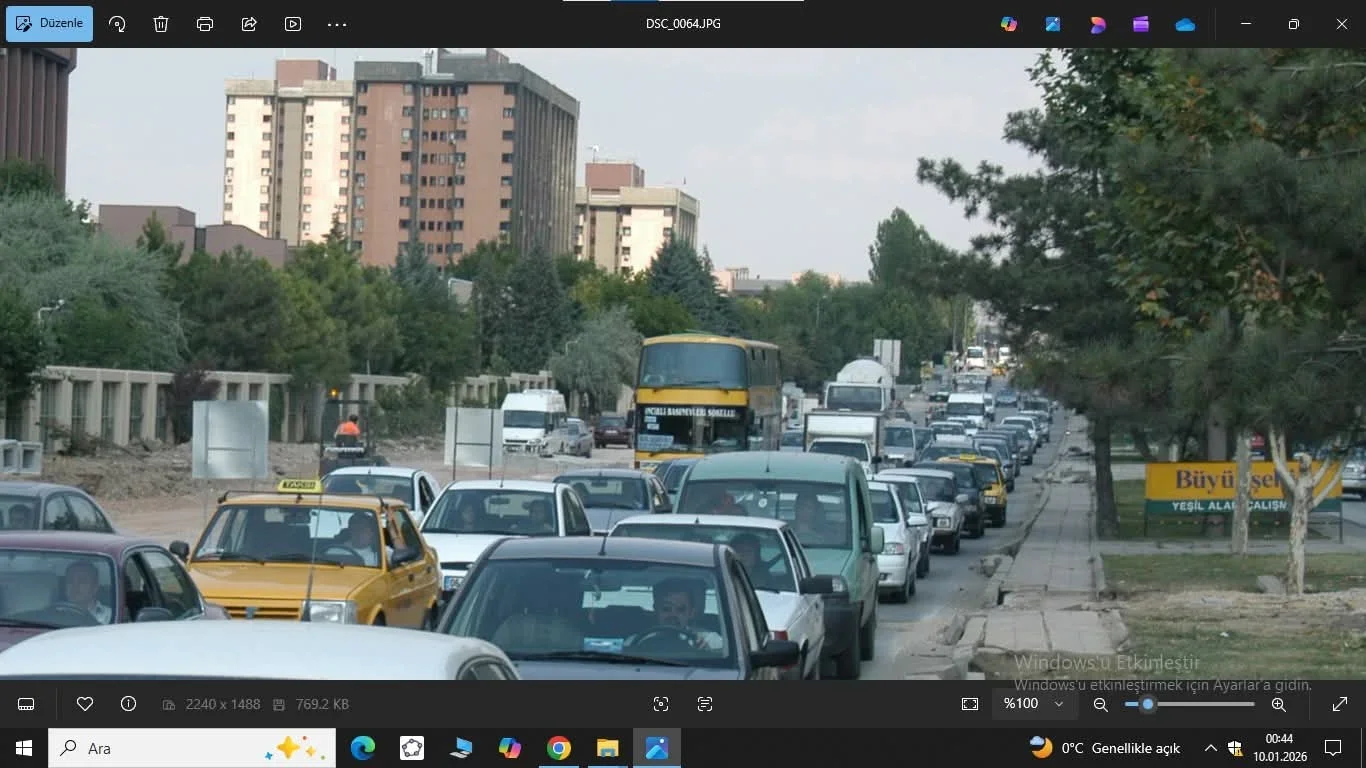Screen dimensions: 1366x768
Task: Mark photo as favorite with heart icon
Action: pyautogui.click(x=85, y=704)
